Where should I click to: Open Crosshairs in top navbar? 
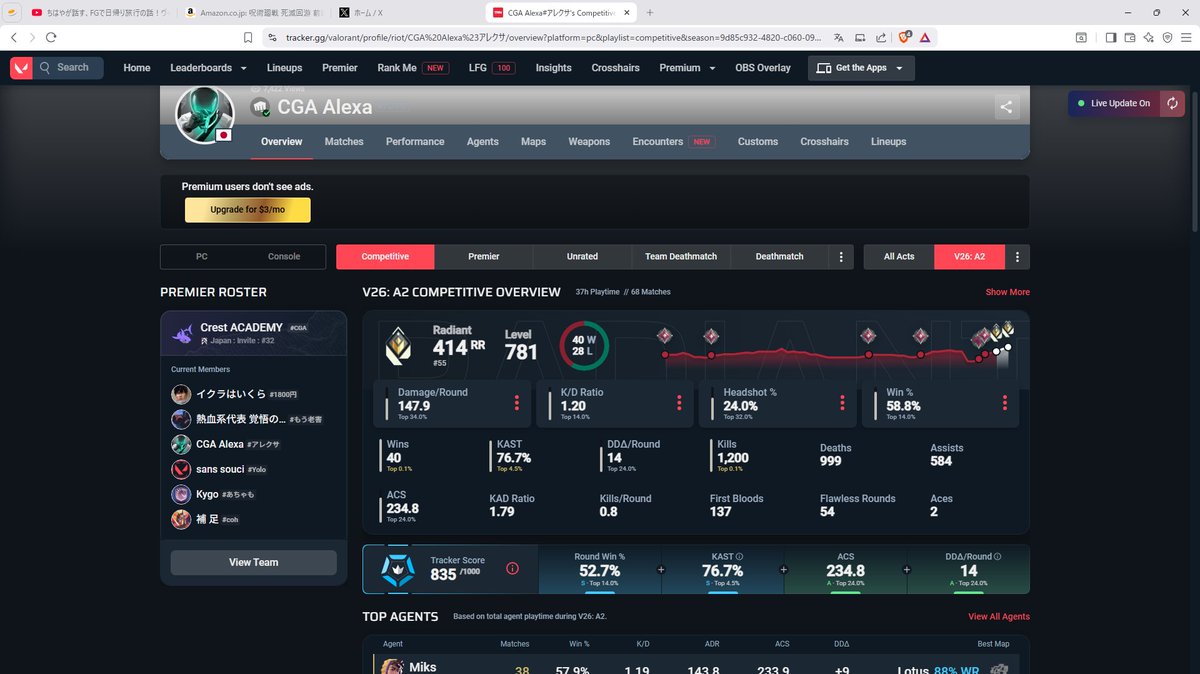point(615,68)
